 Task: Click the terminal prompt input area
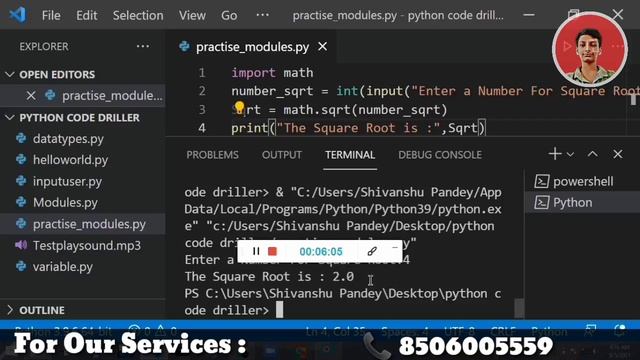[280, 310]
